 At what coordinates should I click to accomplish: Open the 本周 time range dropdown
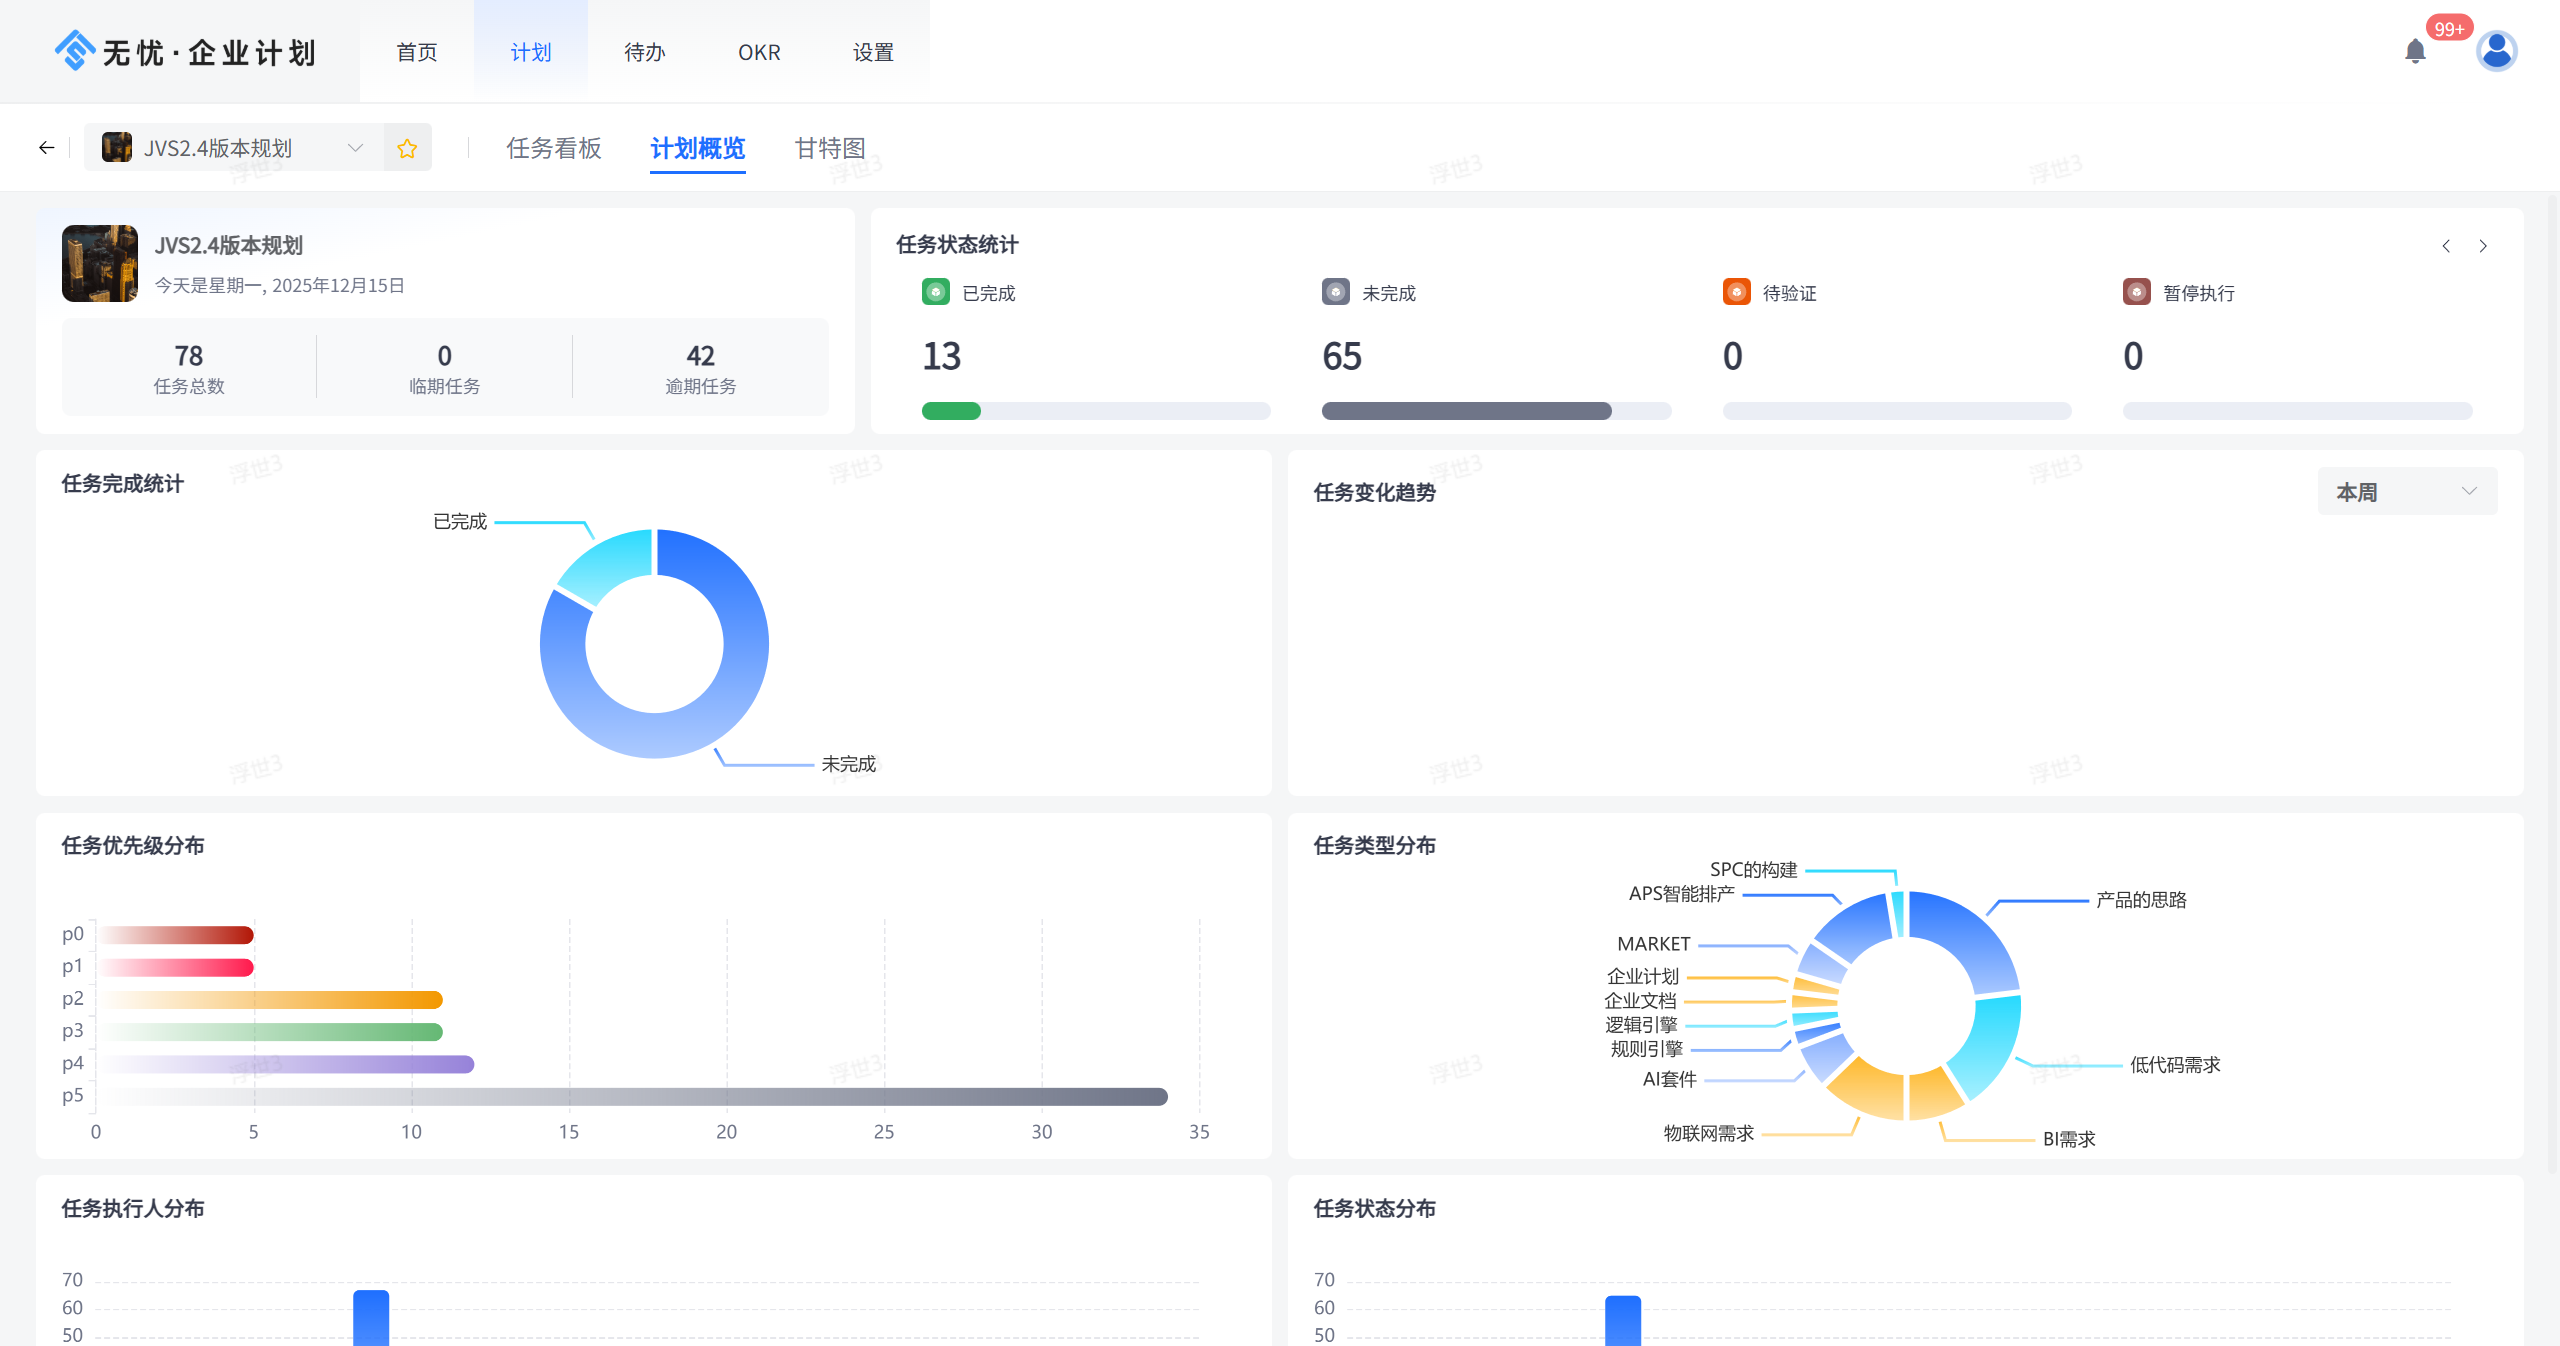tap(2406, 492)
